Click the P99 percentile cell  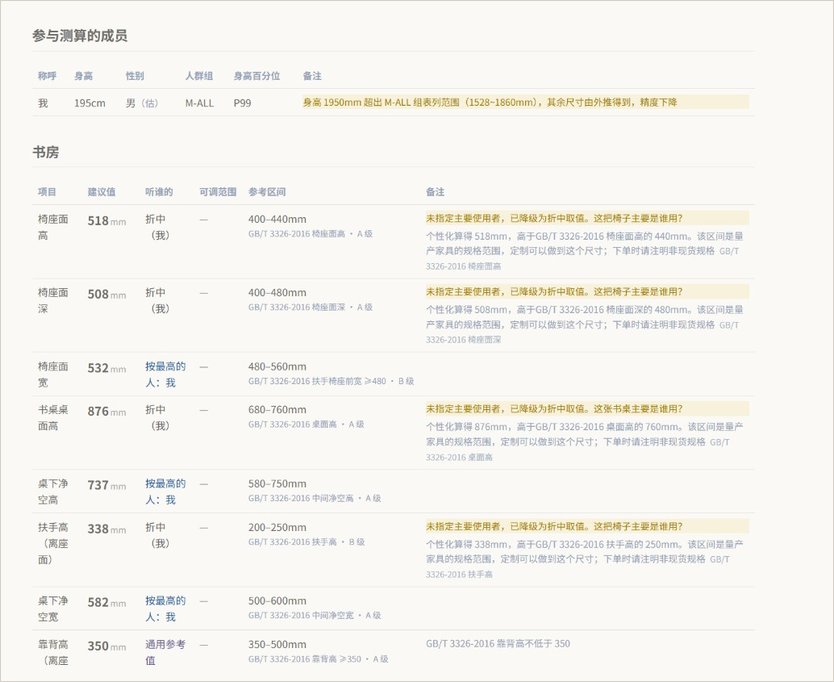tap(242, 103)
